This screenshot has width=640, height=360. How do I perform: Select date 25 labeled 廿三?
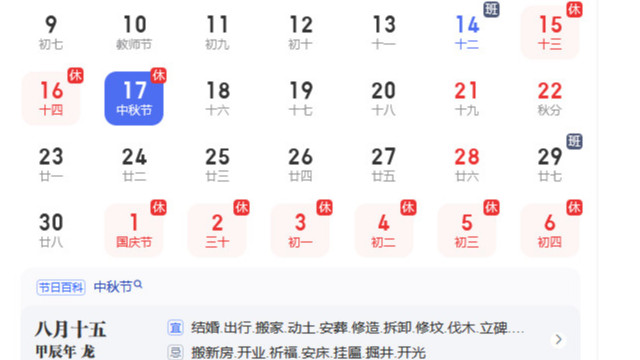[x=217, y=164]
